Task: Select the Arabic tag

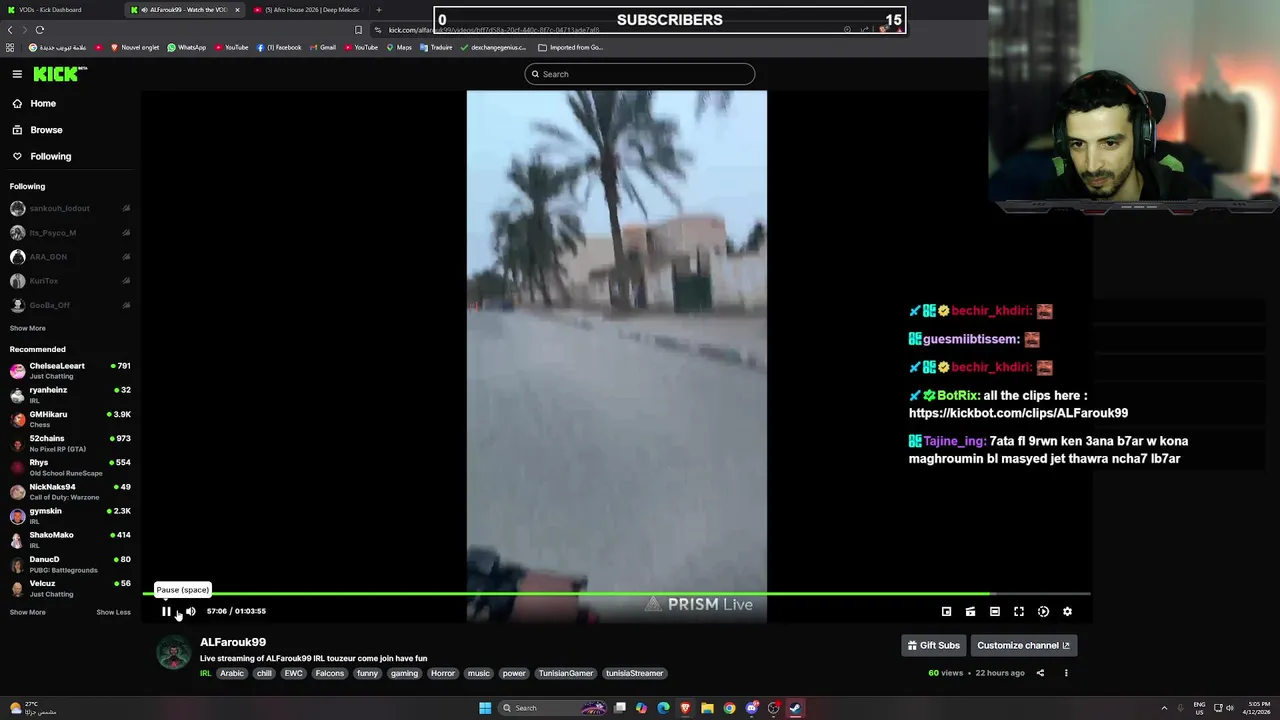Action: point(232,673)
